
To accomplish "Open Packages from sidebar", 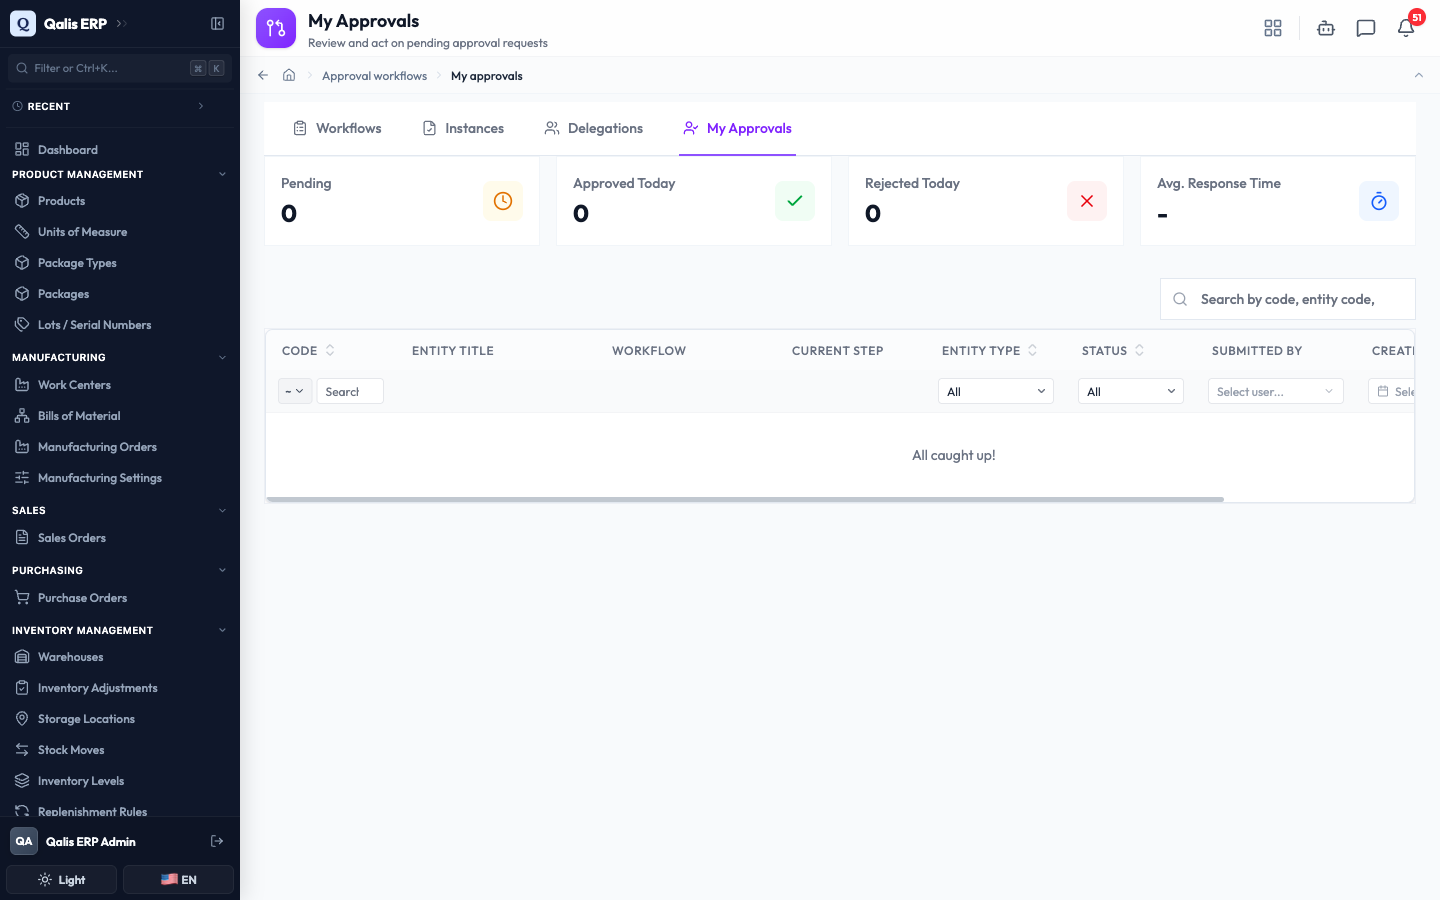I will click(x=120, y=294).
